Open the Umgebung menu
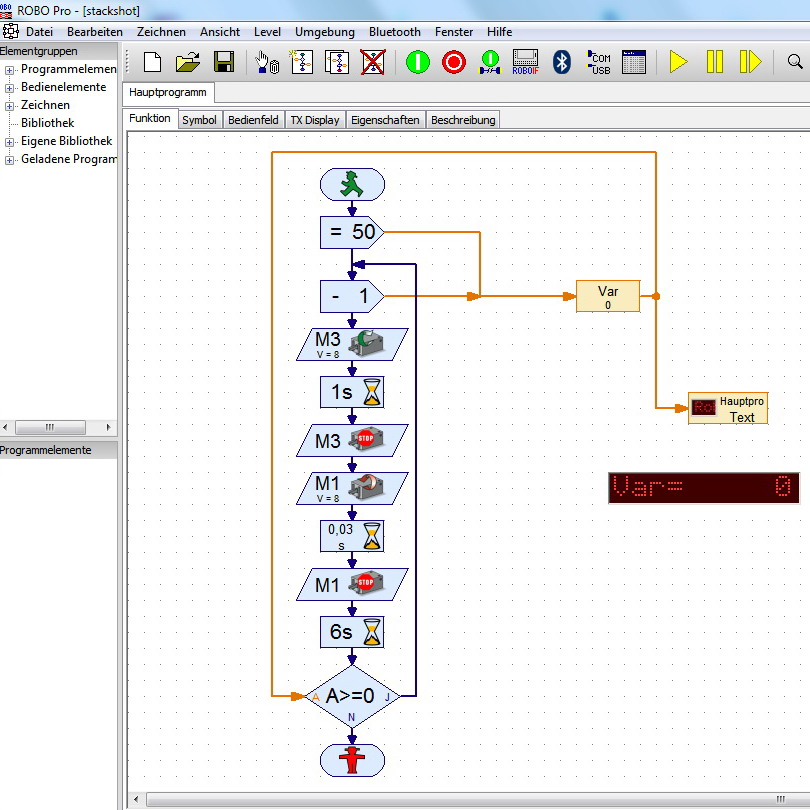 click(325, 32)
